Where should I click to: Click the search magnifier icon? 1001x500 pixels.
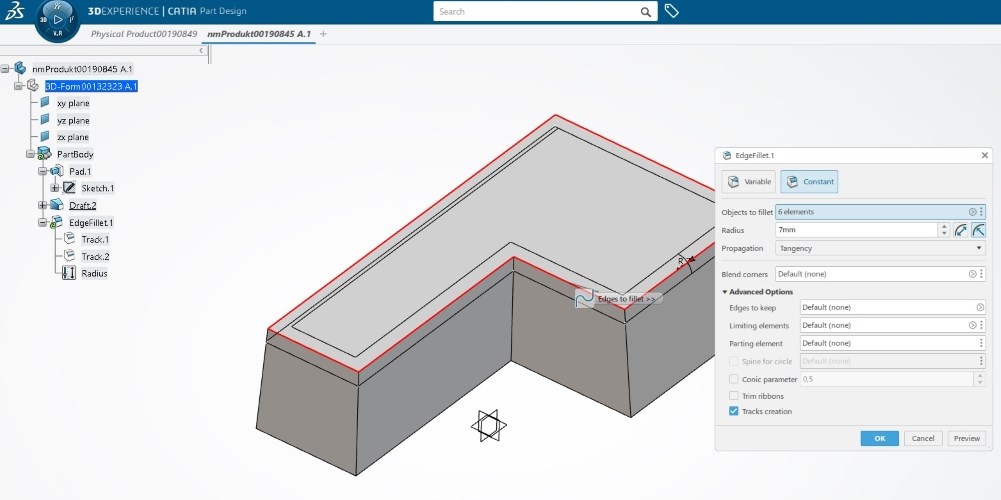[645, 11]
